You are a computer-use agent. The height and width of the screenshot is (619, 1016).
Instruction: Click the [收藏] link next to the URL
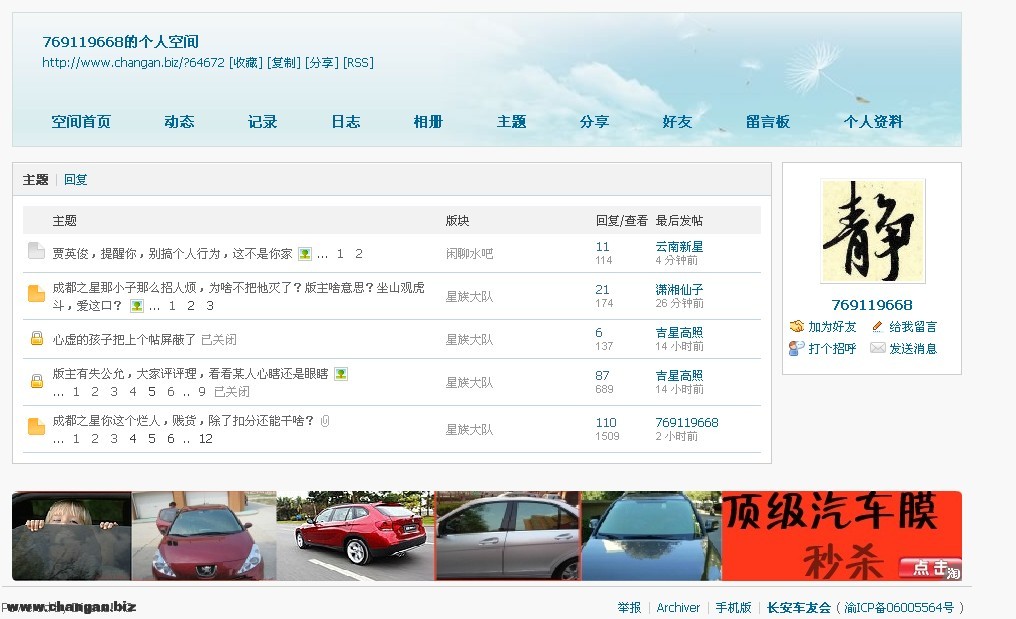[x=245, y=63]
